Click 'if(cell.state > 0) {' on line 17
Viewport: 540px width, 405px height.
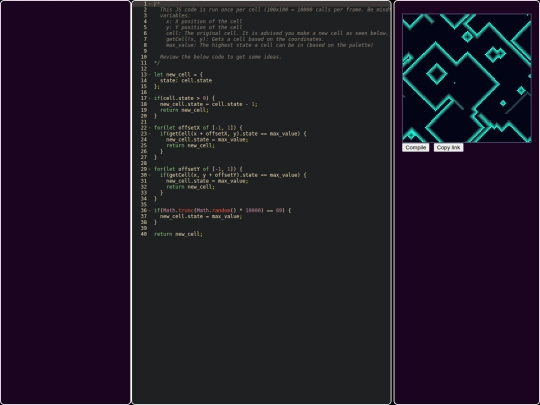coord(185,98)
